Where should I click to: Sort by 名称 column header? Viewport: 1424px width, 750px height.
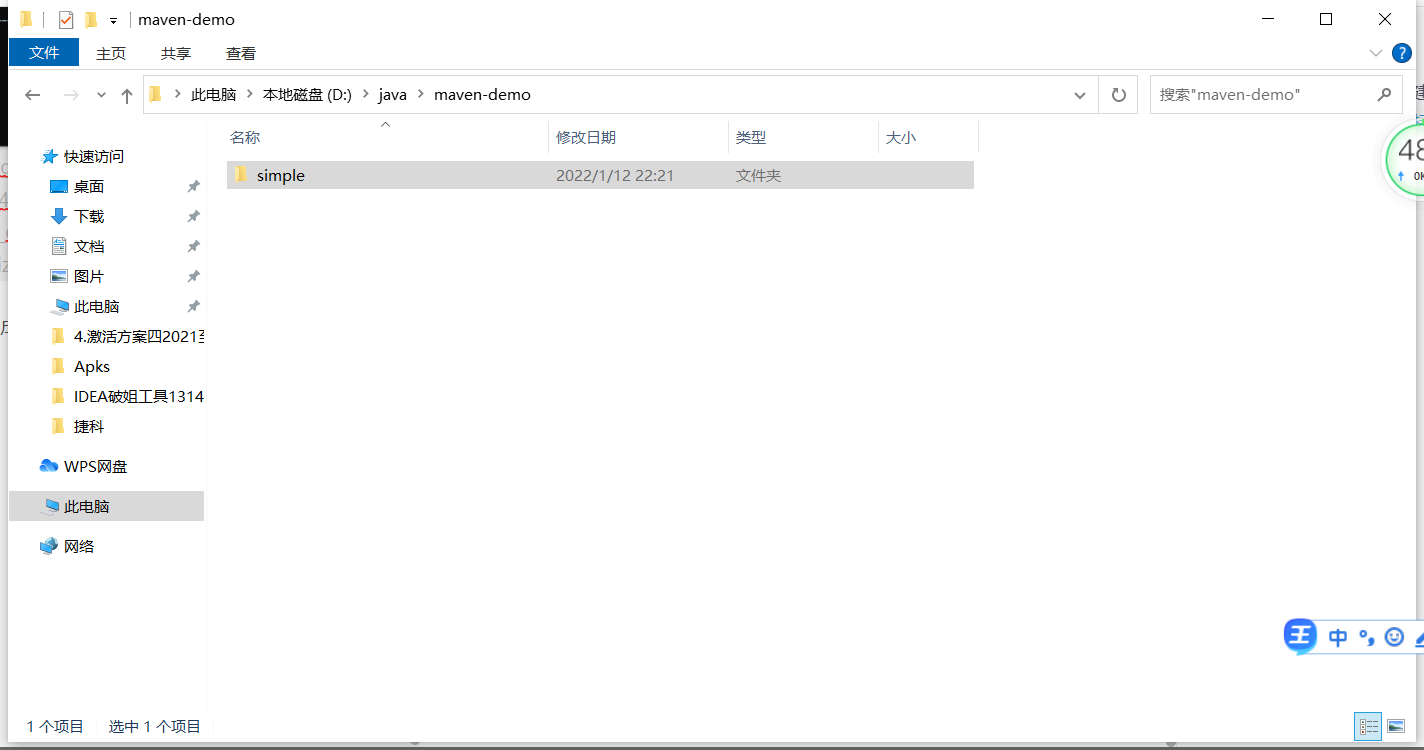(x=245, y=138)
